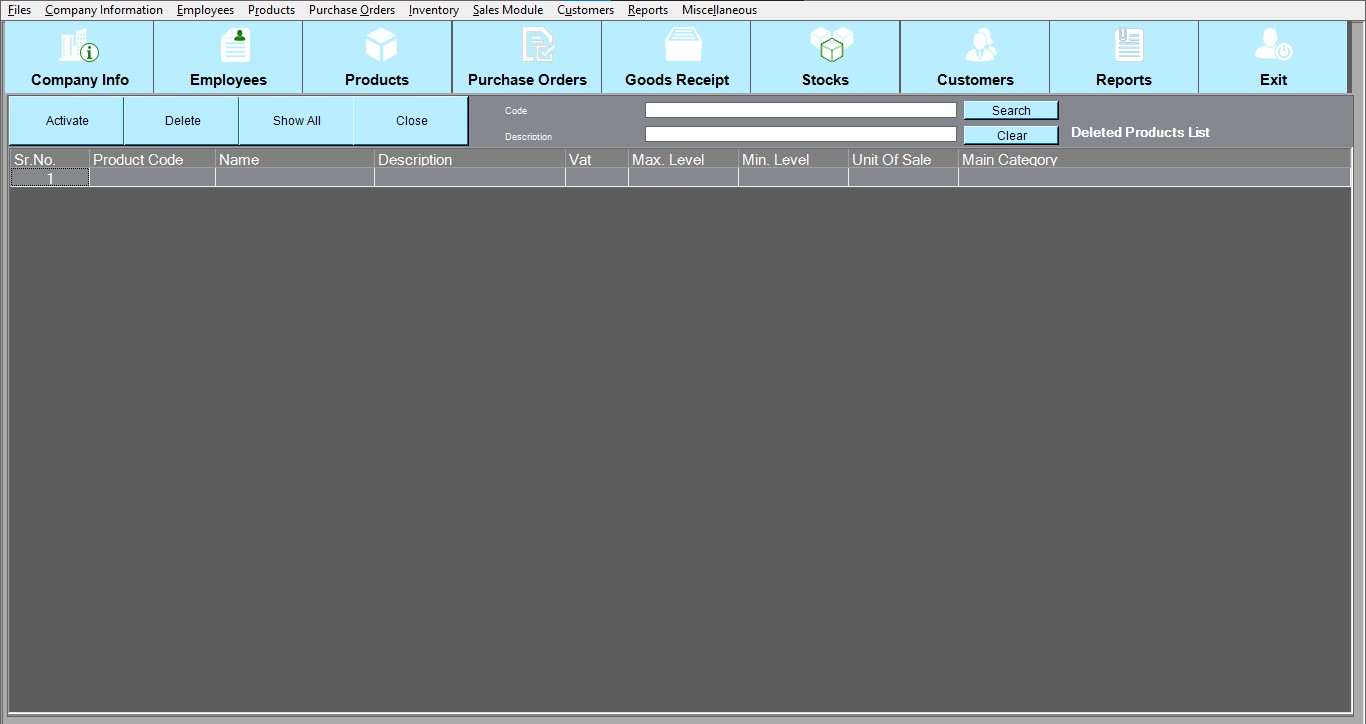Viewport: 1366px width, 724px height.
Task: Click the Search button
Action: [1011, 111]
